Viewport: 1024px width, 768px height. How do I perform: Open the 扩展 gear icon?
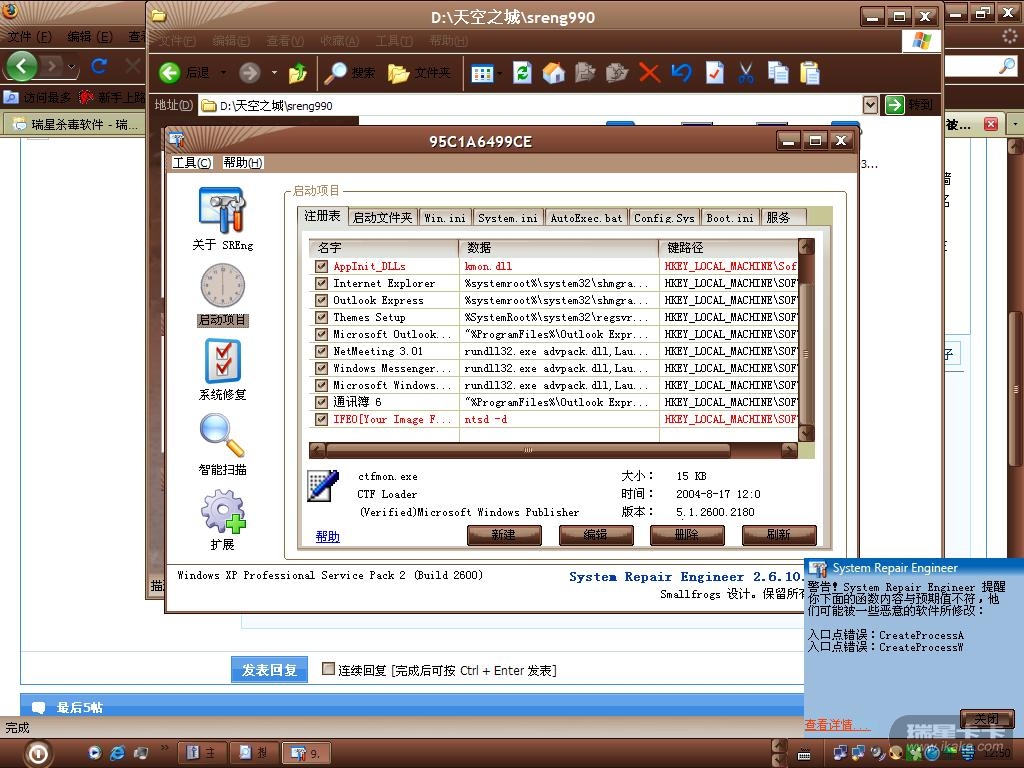click(x=222, y=511)
